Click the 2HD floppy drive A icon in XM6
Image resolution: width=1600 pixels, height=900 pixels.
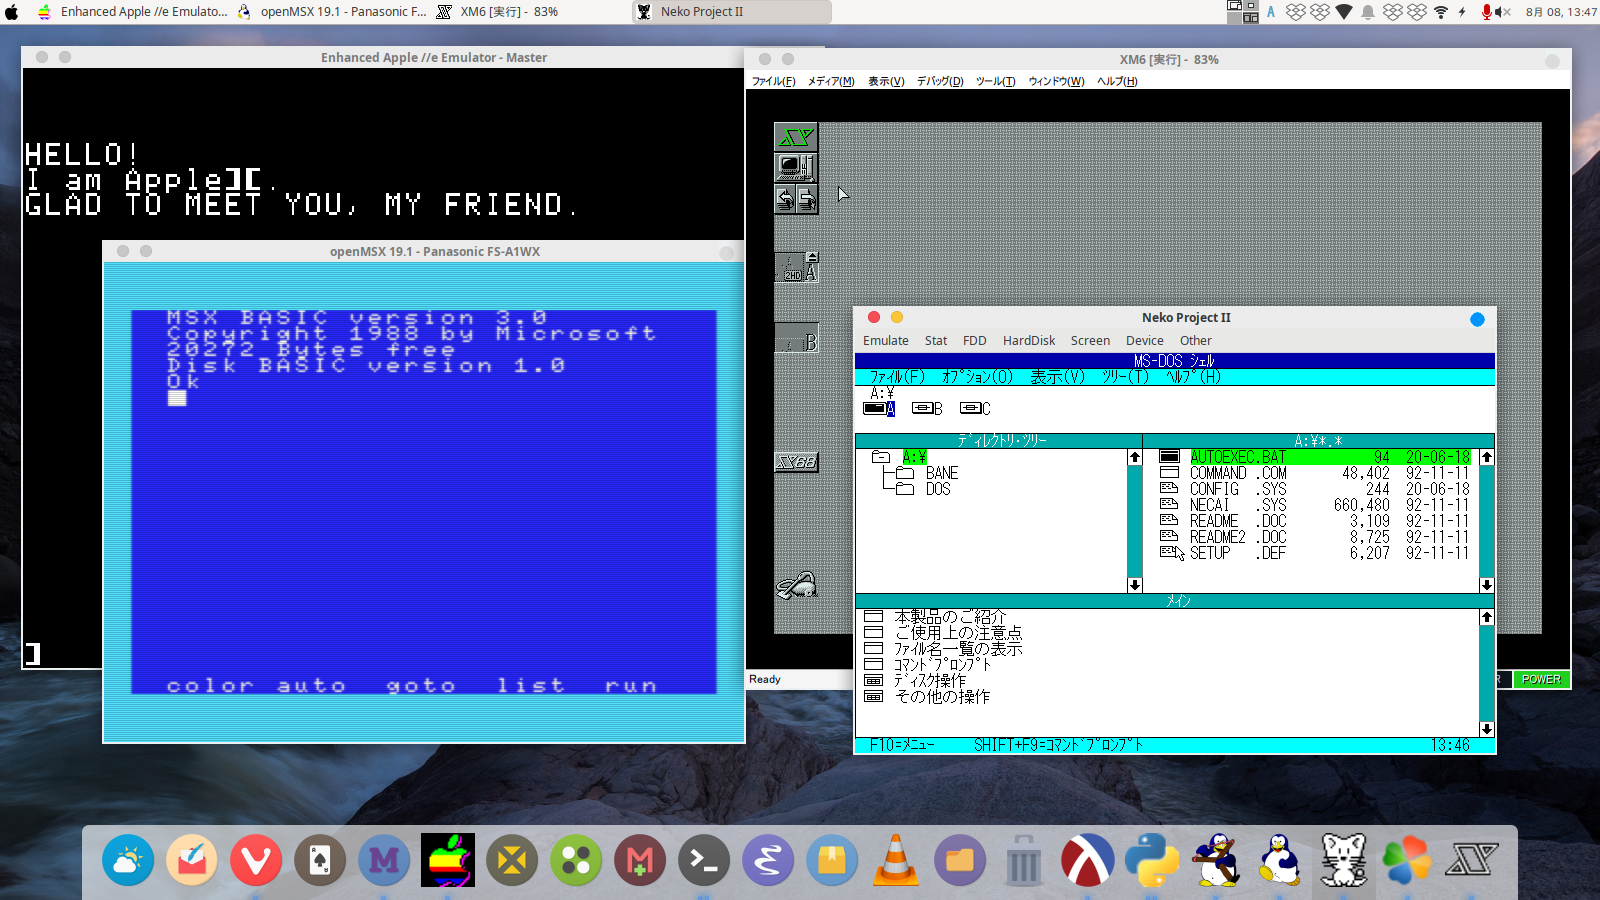tap(797, 267)
